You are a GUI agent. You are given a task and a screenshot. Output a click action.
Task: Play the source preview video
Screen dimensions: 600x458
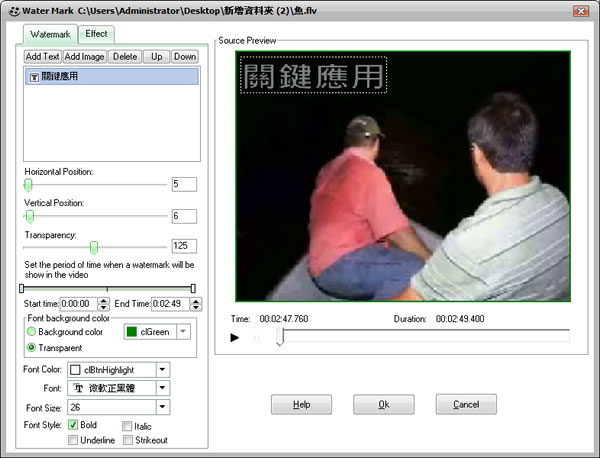(235, 337)
